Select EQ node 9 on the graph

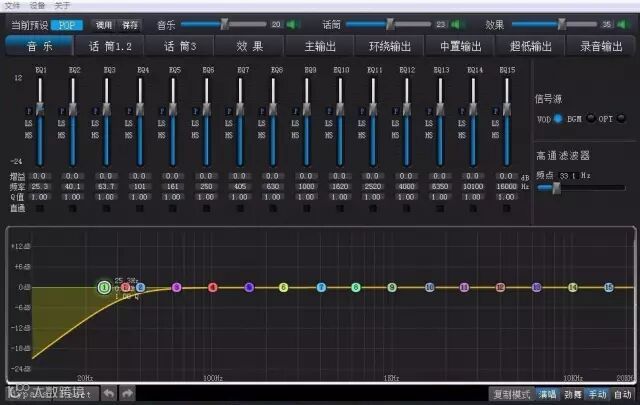pyautogui.click(x=392, y=287)
